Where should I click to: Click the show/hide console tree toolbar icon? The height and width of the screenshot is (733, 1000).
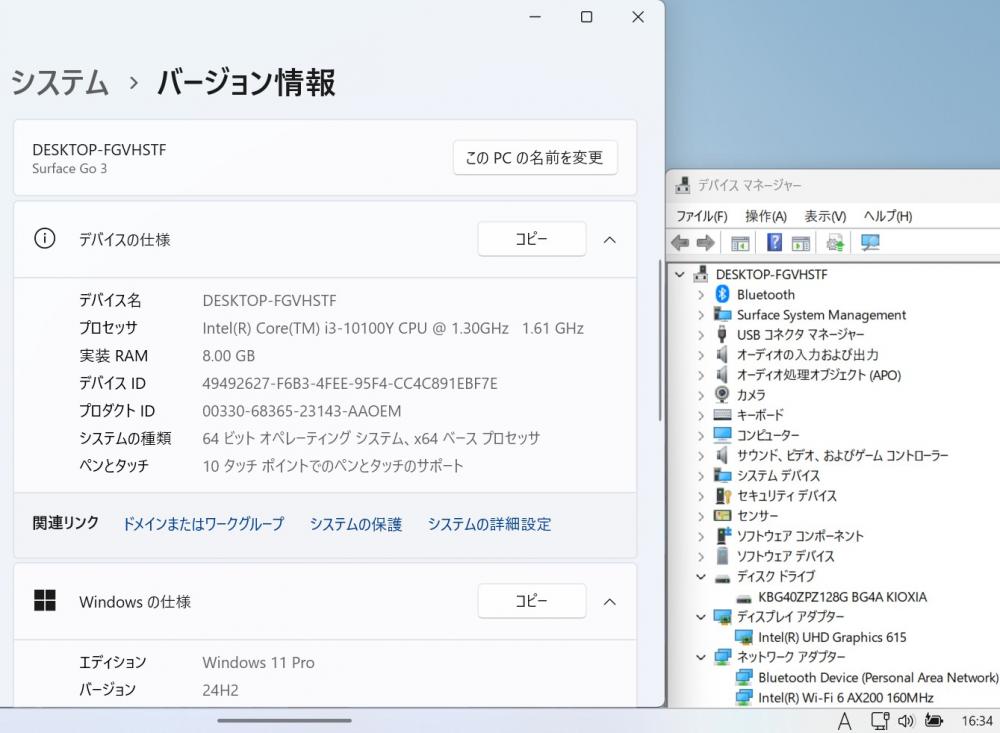(x=740, y=242)
